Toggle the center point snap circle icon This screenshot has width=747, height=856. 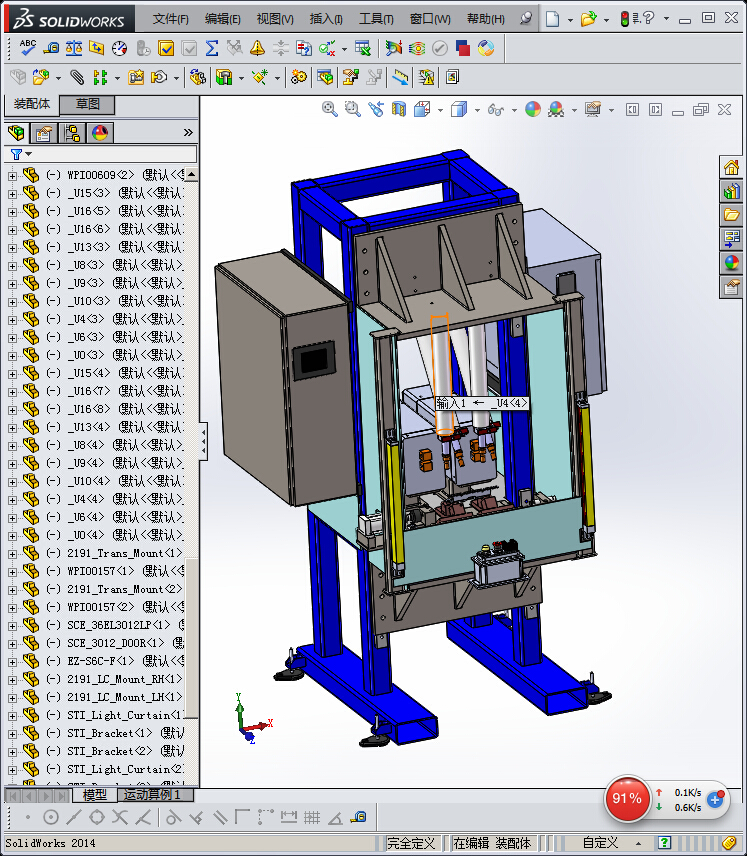[x=51, y=817]
